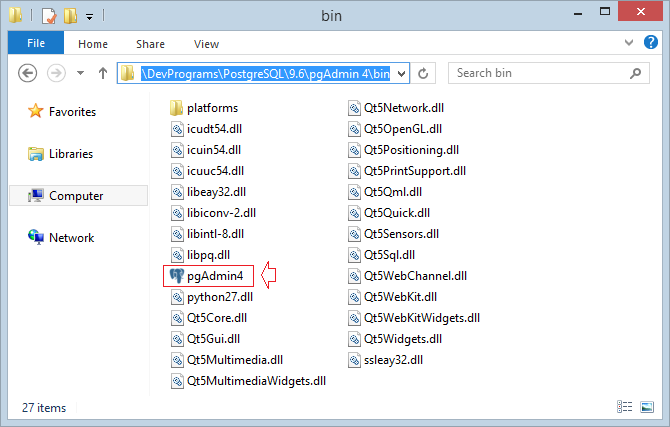The height and width of the screenshot is (427, 670).
Task: Select file named icuuc54.dll
Action: pyautogui.click(x=215, y=171)
